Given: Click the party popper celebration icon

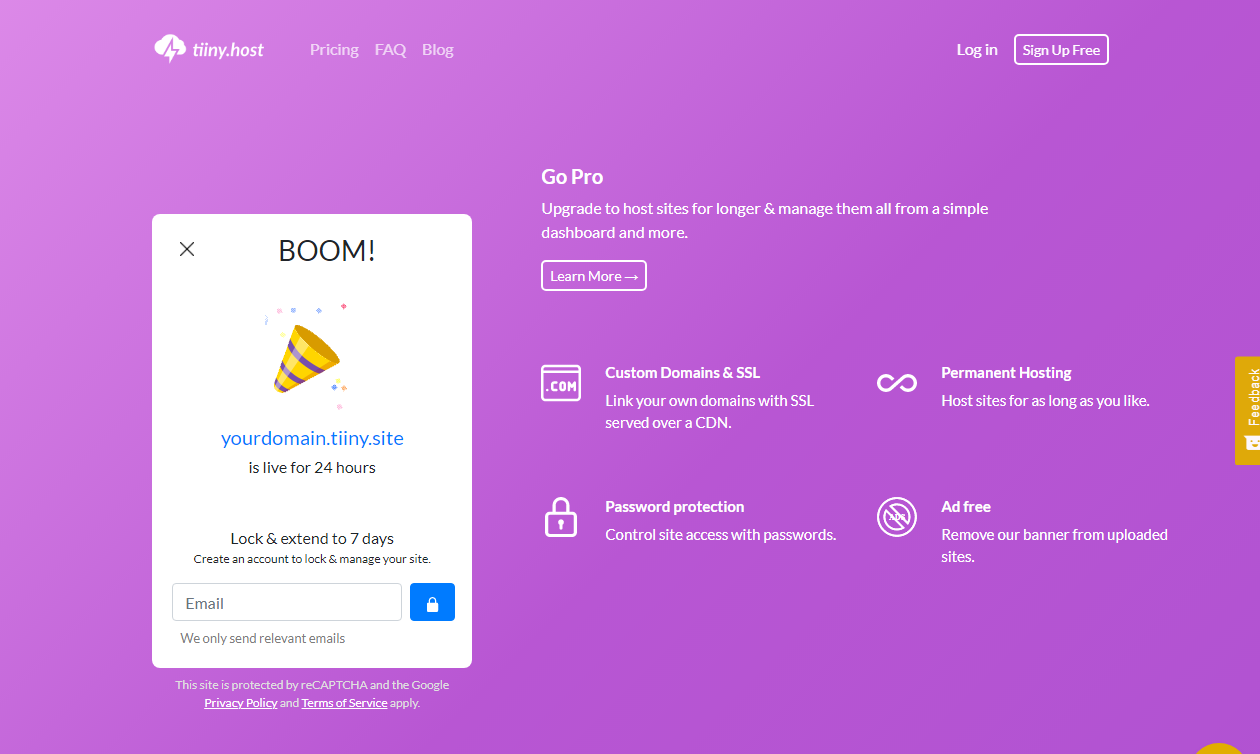Looking at the screenshot, I should pos(307,356).
